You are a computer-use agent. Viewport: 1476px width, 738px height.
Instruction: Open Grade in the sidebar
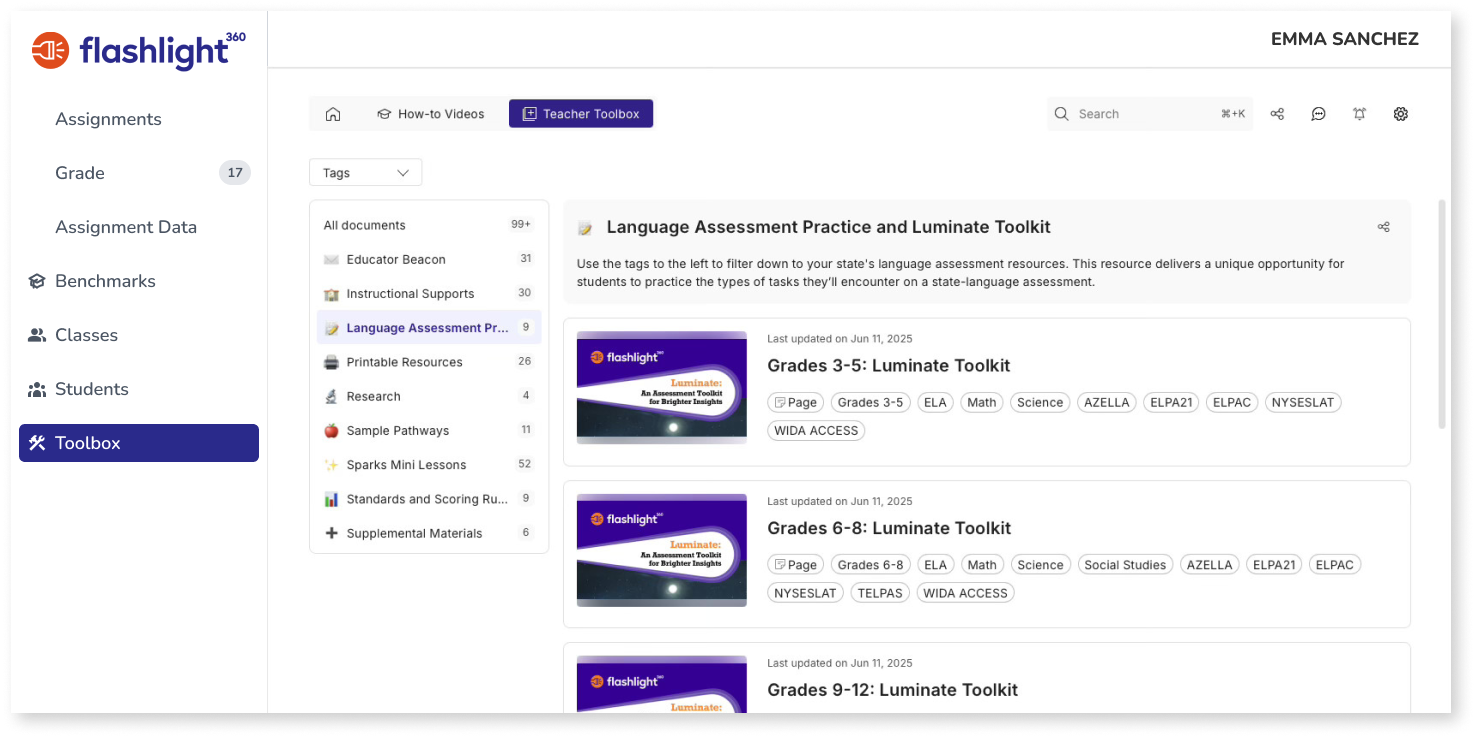80,173
